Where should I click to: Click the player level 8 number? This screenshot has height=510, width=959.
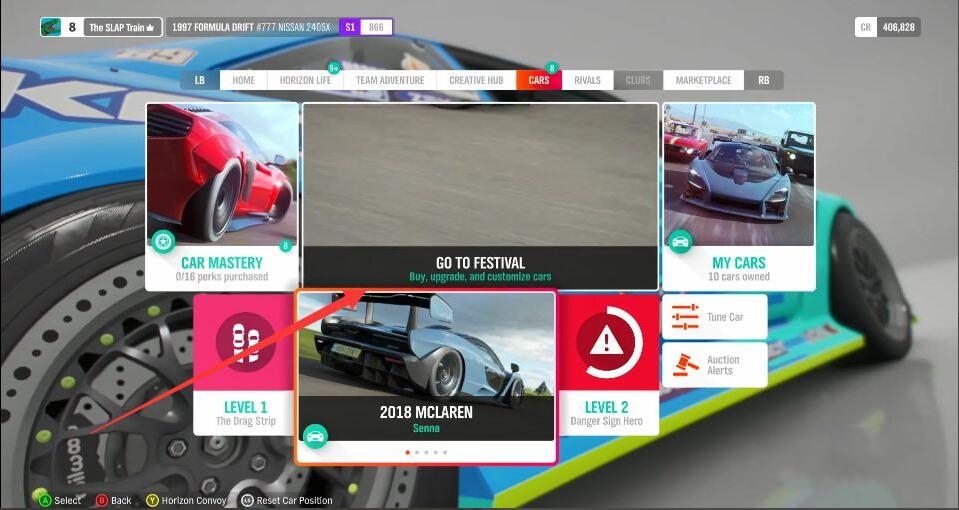click(x=72, y=27)
